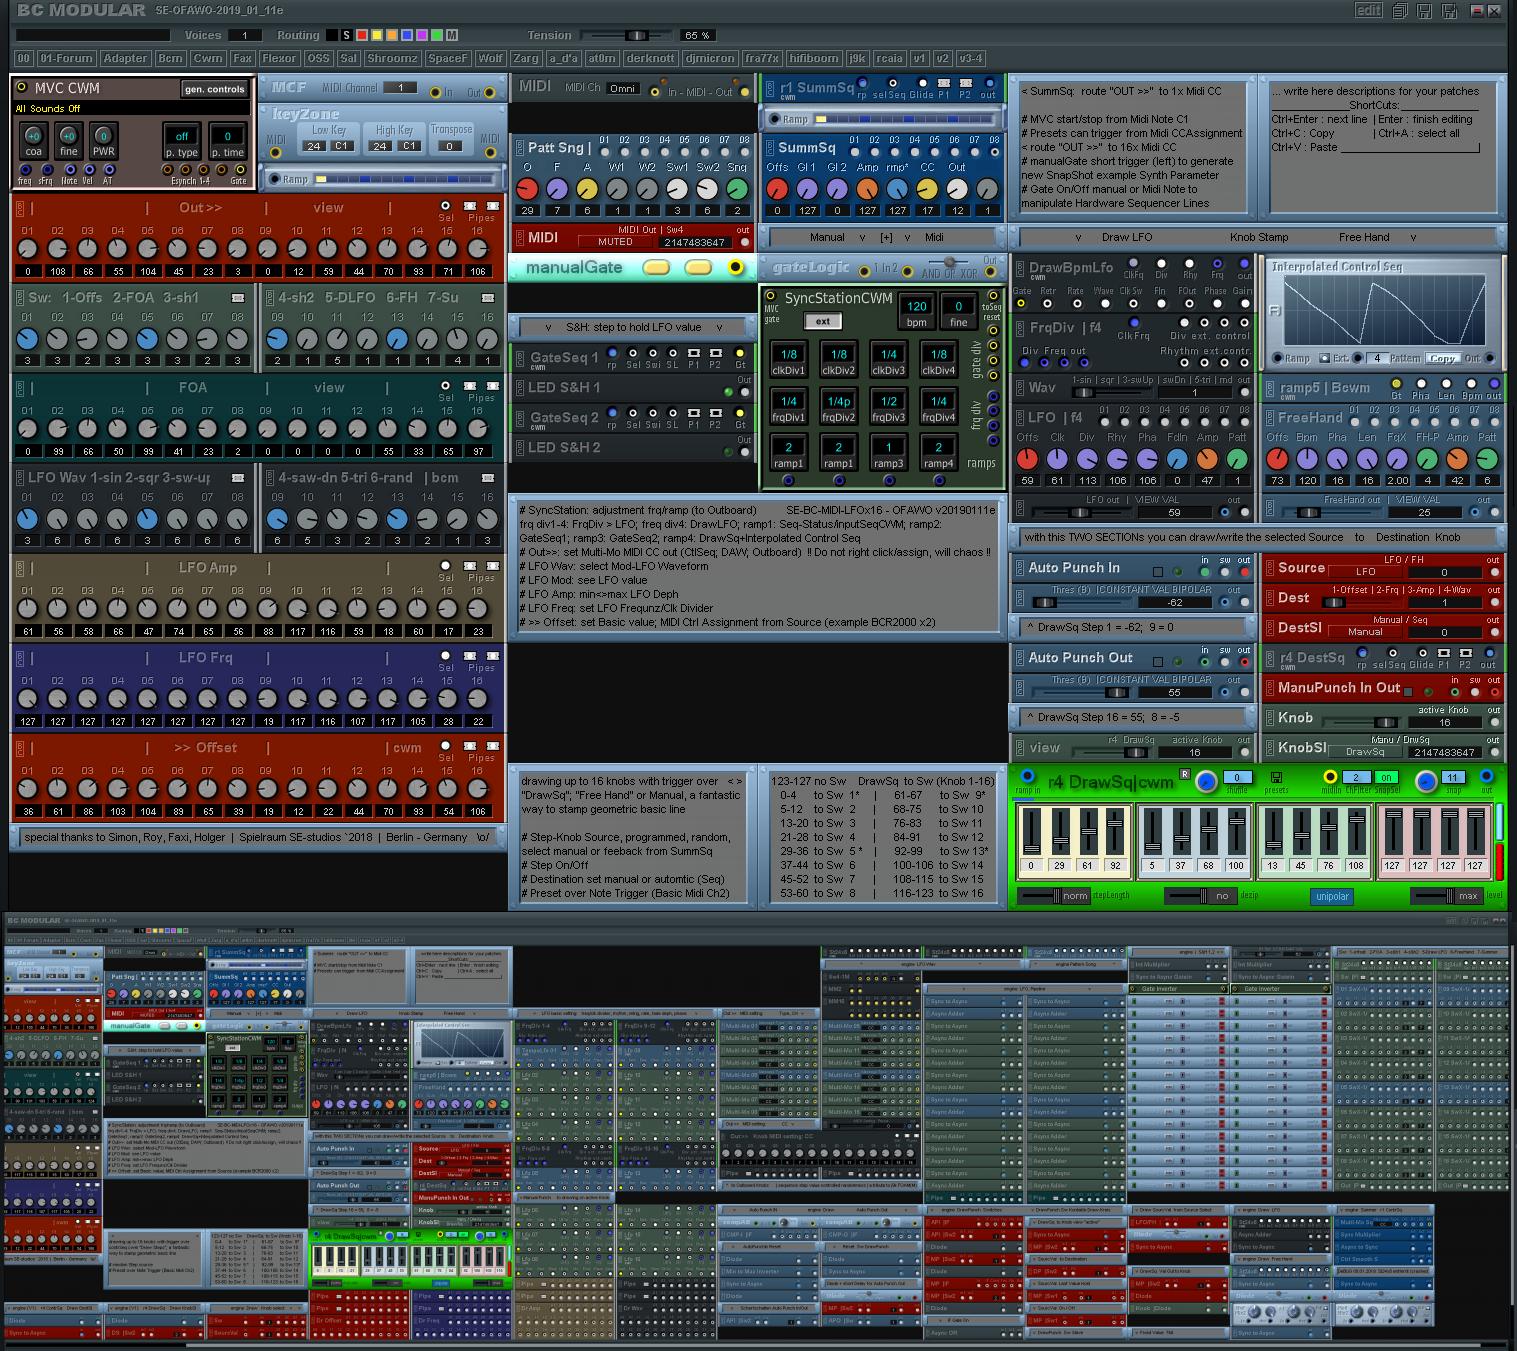Screen dimensions: 1517x1351
Task: Click the Tension slider handle
Action: [635, 35]
